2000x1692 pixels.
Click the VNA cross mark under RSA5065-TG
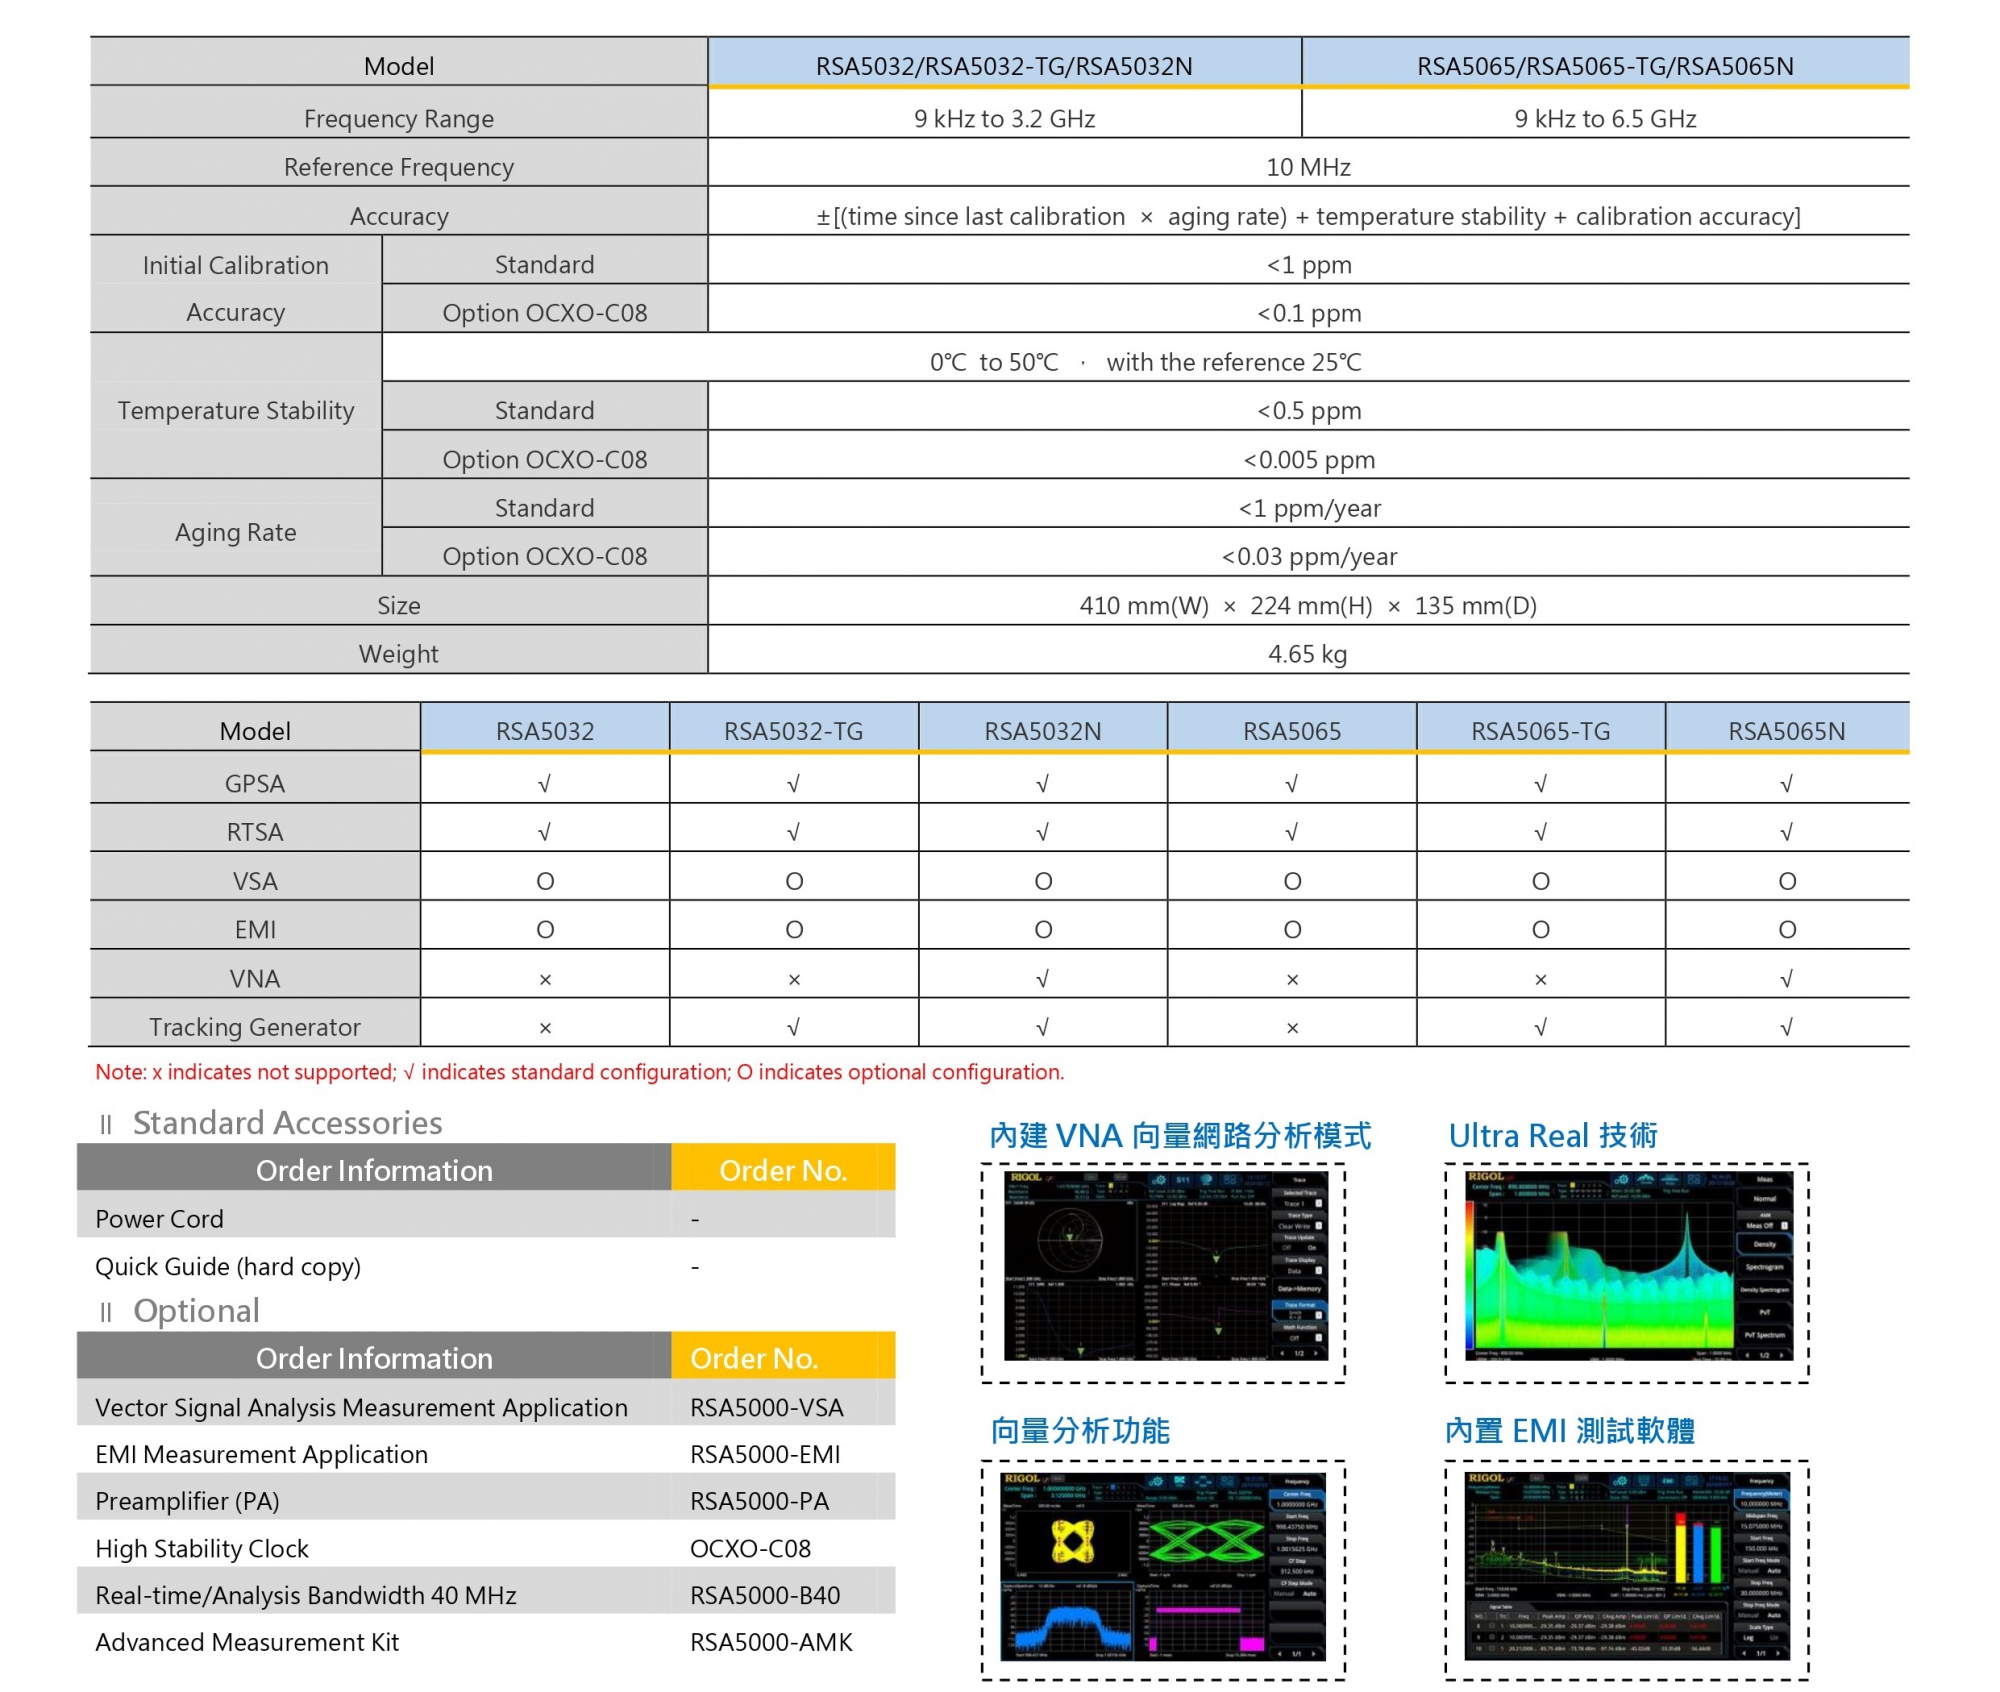(1540, 979)
